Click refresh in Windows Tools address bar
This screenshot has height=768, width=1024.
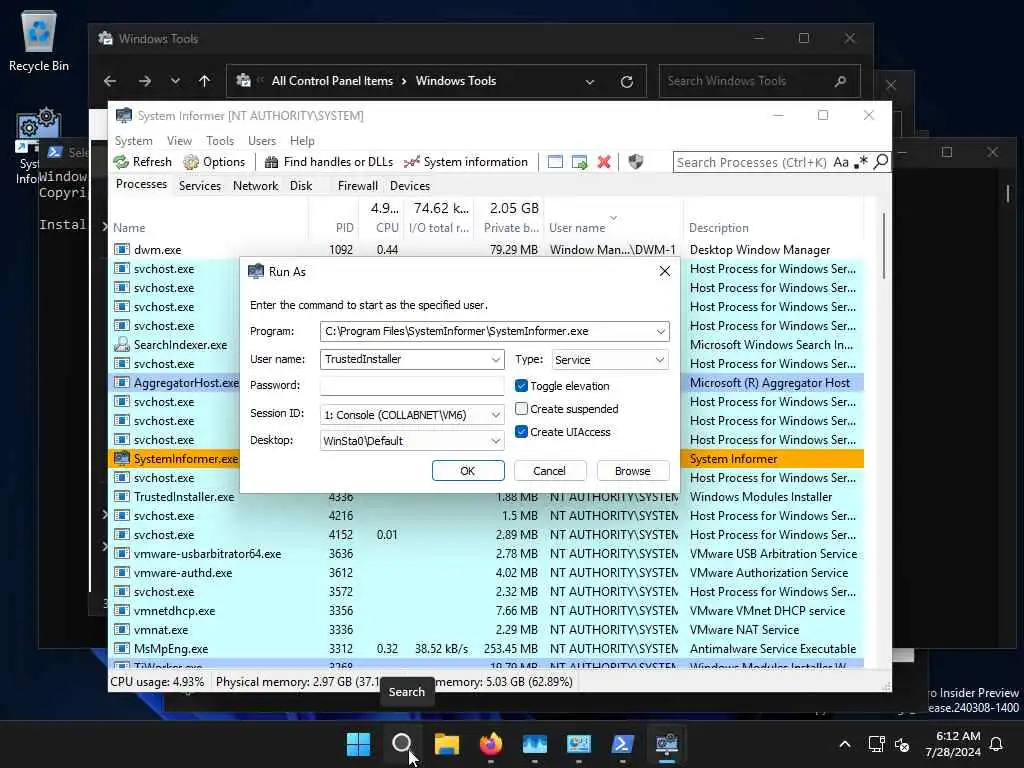click(x=626, y=82)
